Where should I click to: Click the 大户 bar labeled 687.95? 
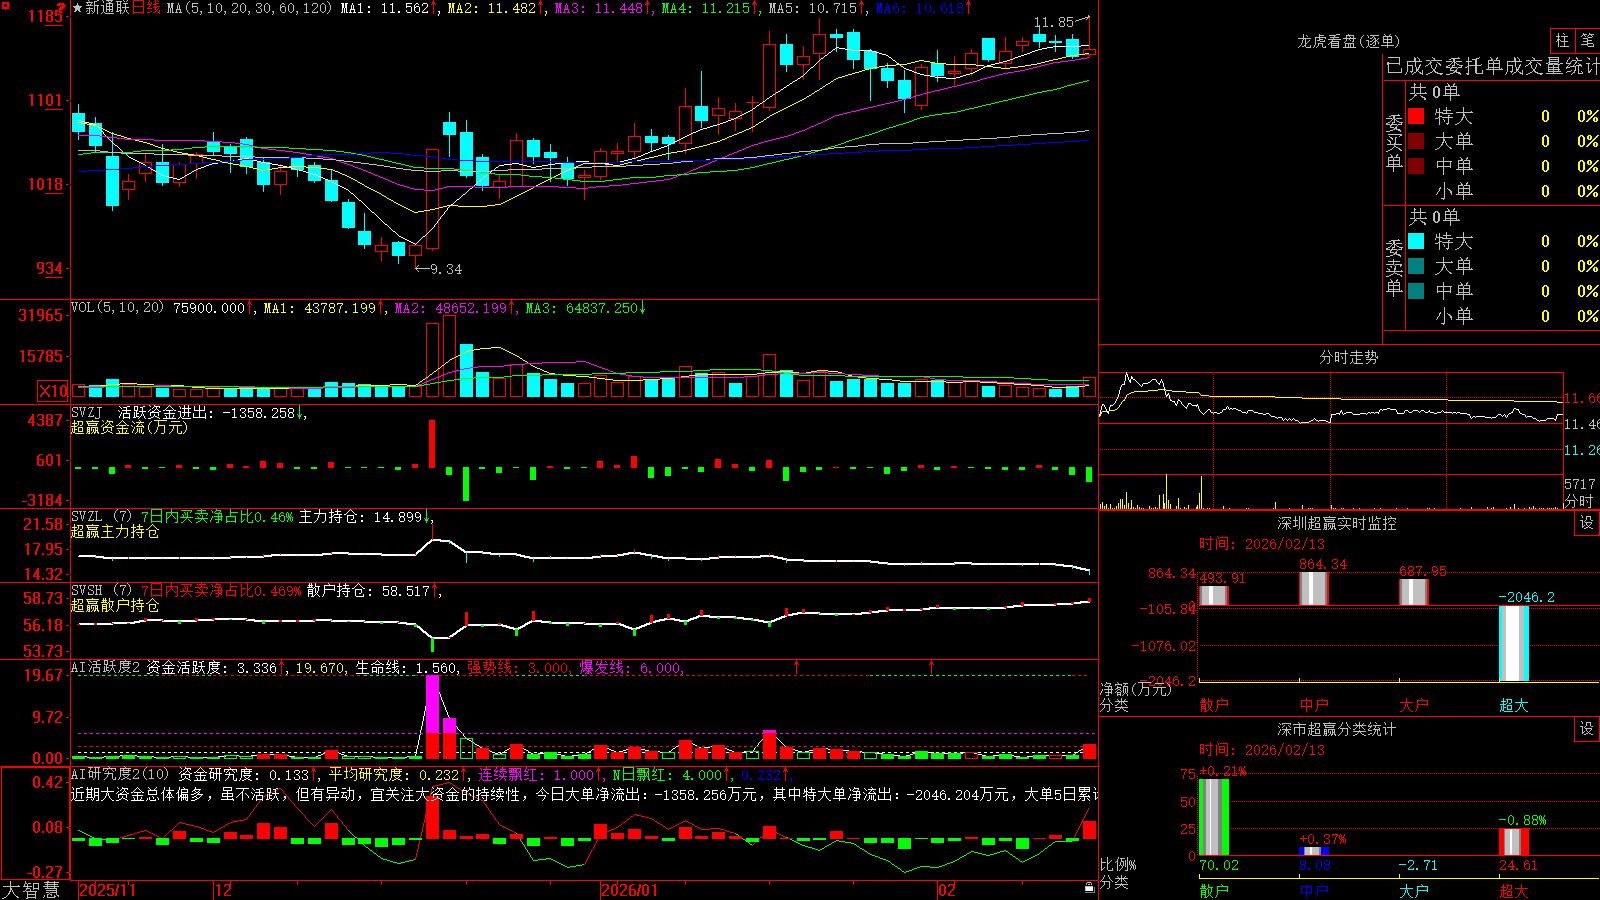(1414, 592)
